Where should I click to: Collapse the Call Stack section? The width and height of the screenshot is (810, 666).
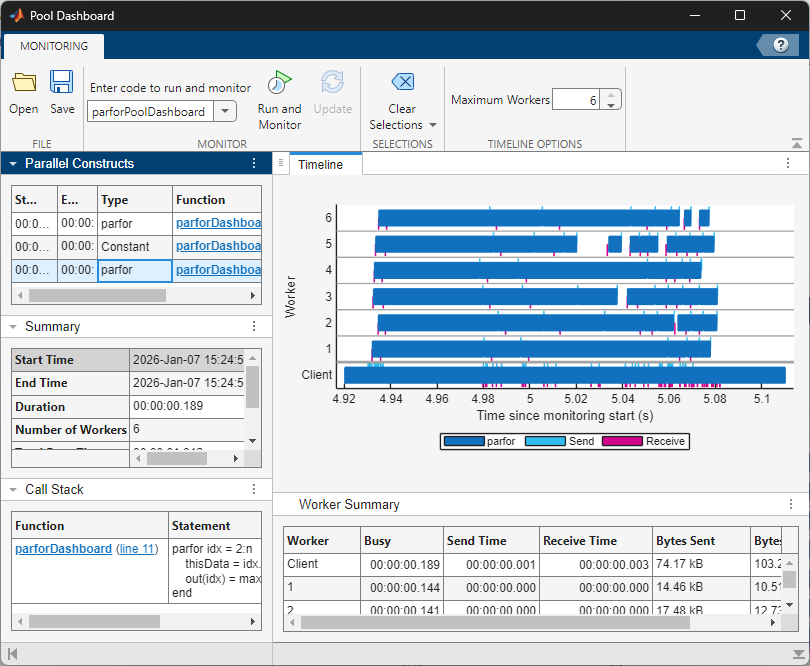13,489
